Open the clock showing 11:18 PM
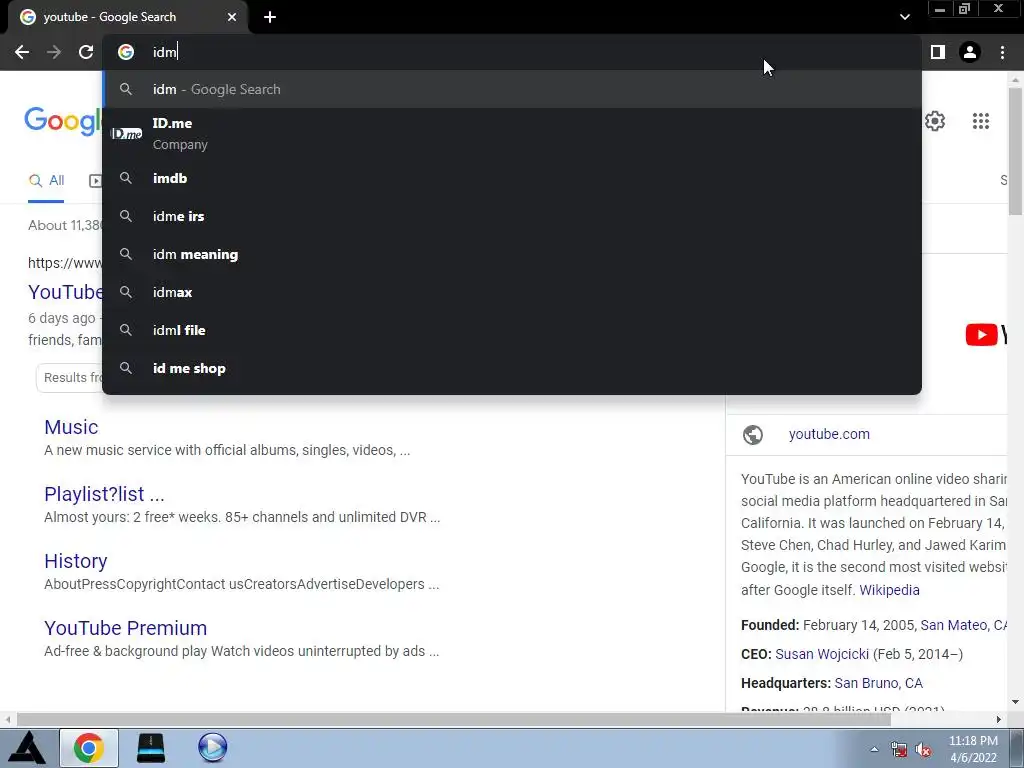The height and width of the screenshot is (768, 1024). (973, 749)
